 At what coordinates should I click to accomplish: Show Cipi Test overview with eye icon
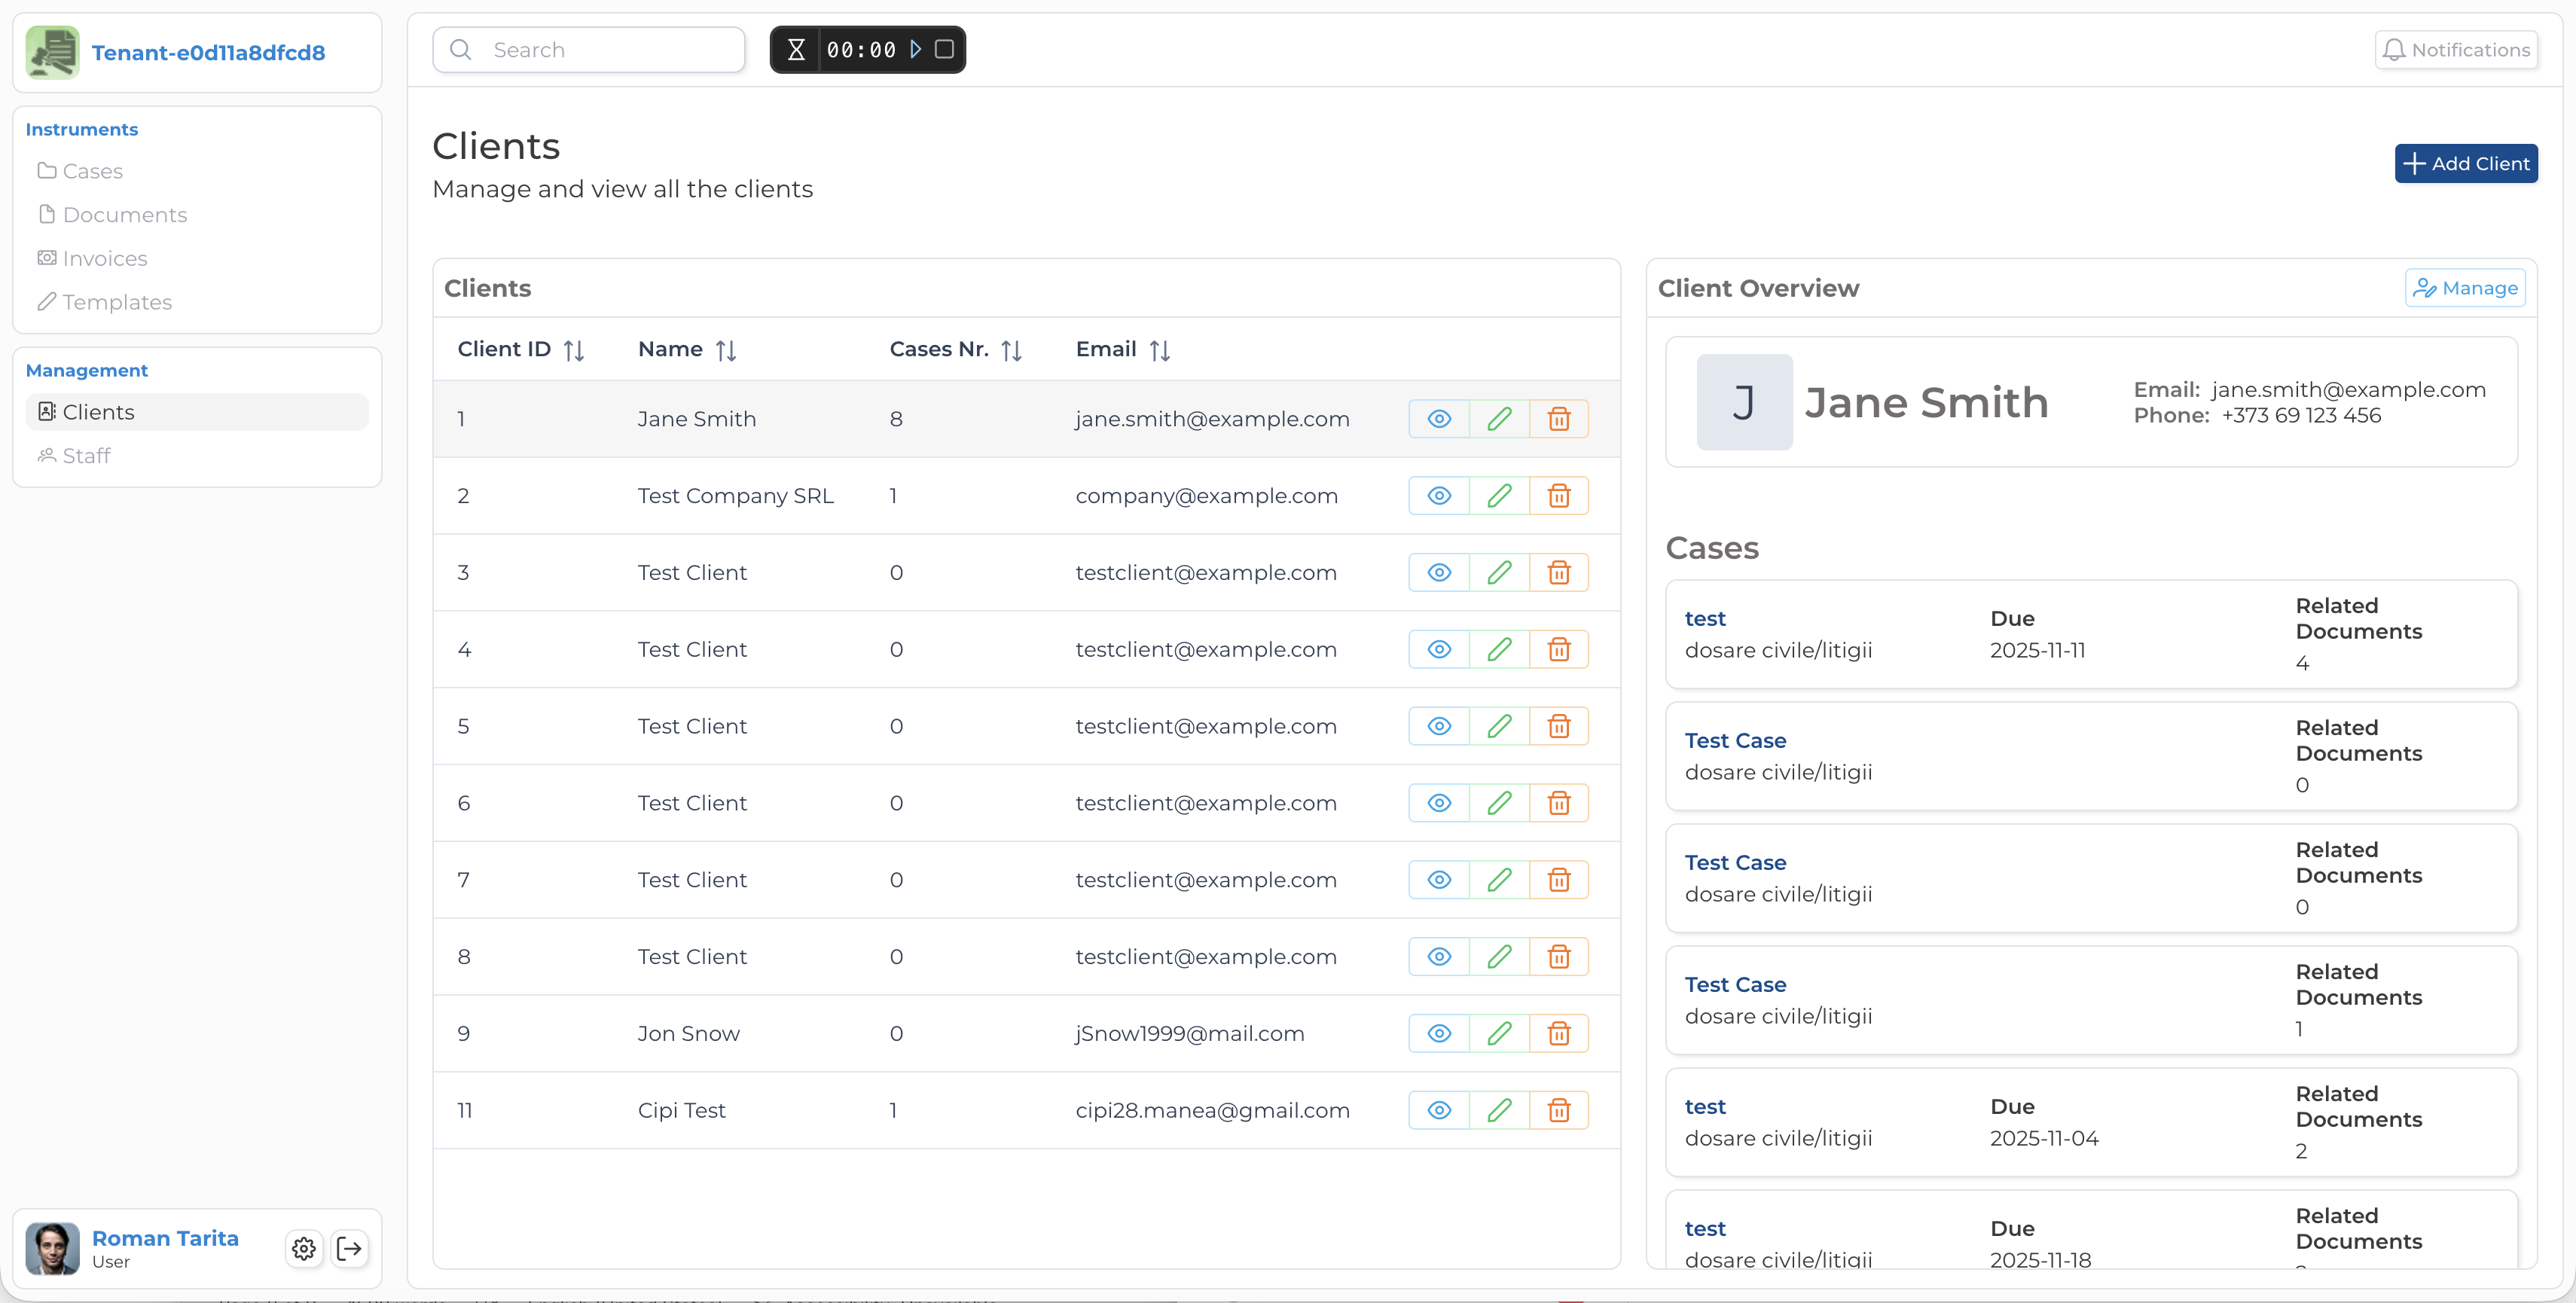[1438, 1110]
